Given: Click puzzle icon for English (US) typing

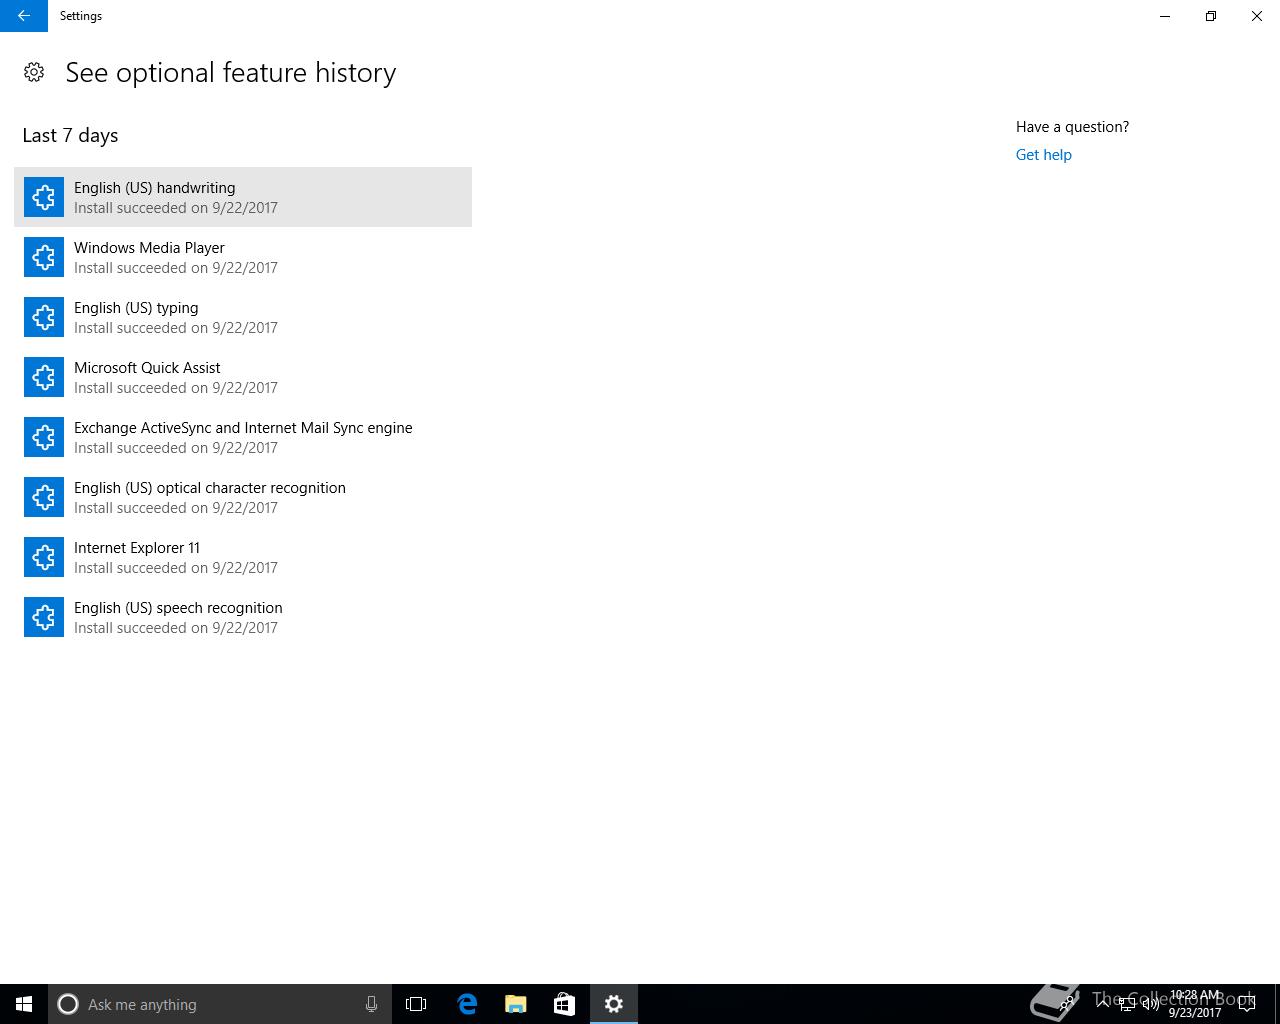Looking at the screenshot, I should point(44,317).
